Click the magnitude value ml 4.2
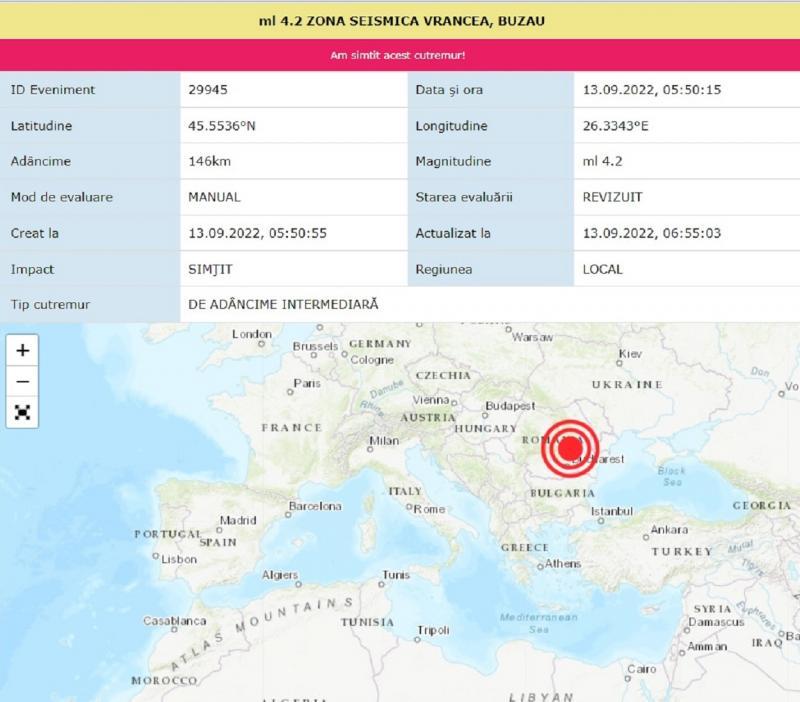This screenshot has height=702, width=800. [603, 161]
